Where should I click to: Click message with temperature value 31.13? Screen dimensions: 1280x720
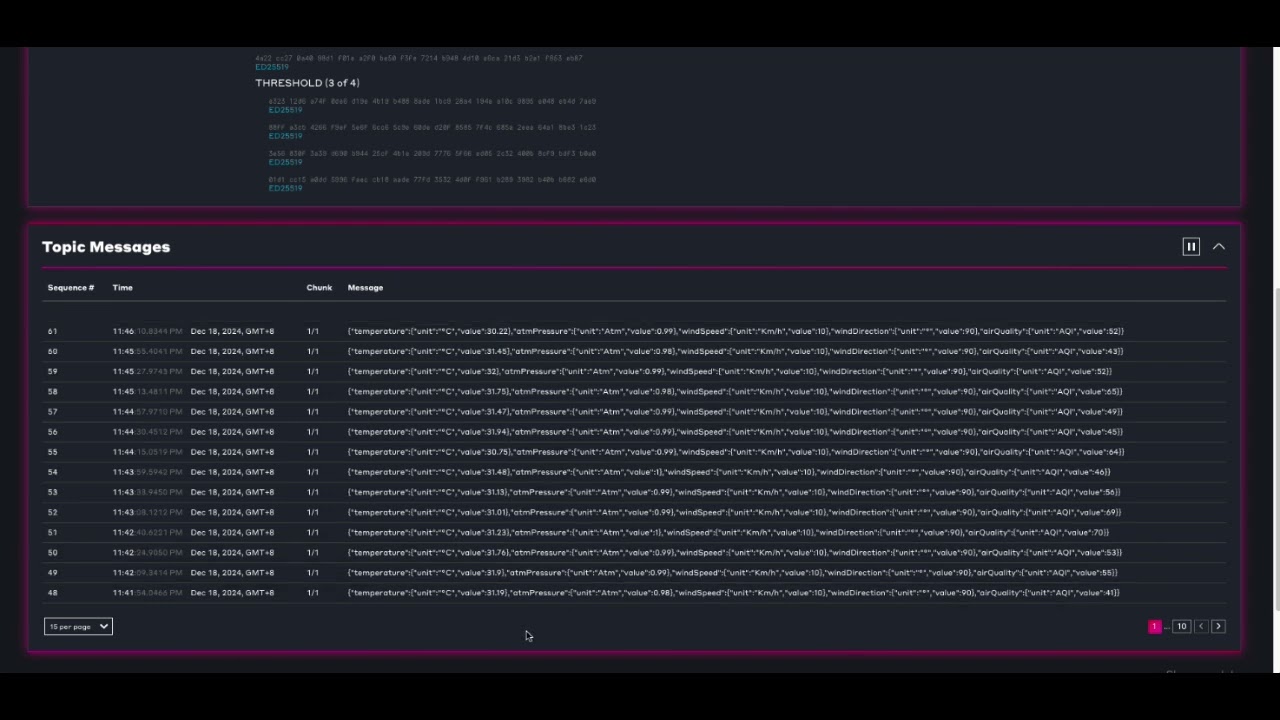(734, 492)
